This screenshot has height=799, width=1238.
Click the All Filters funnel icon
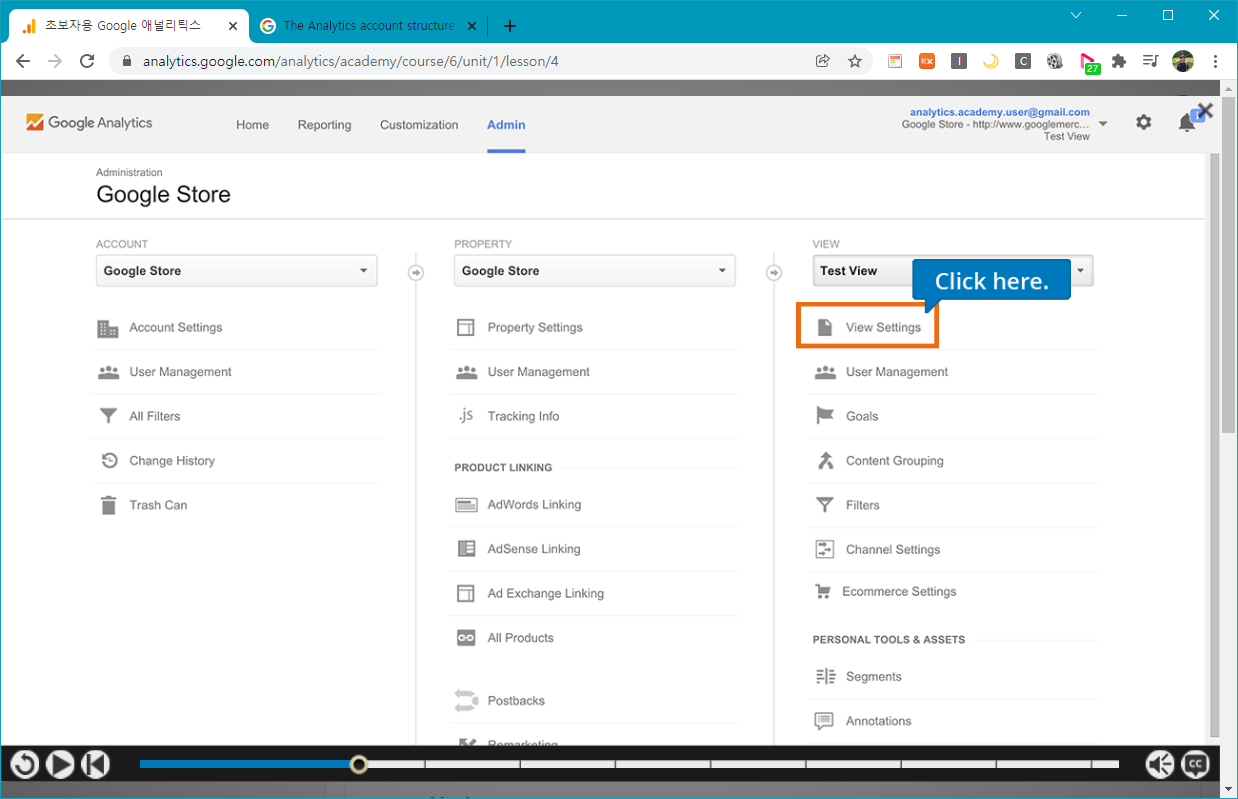coord(108,416)
